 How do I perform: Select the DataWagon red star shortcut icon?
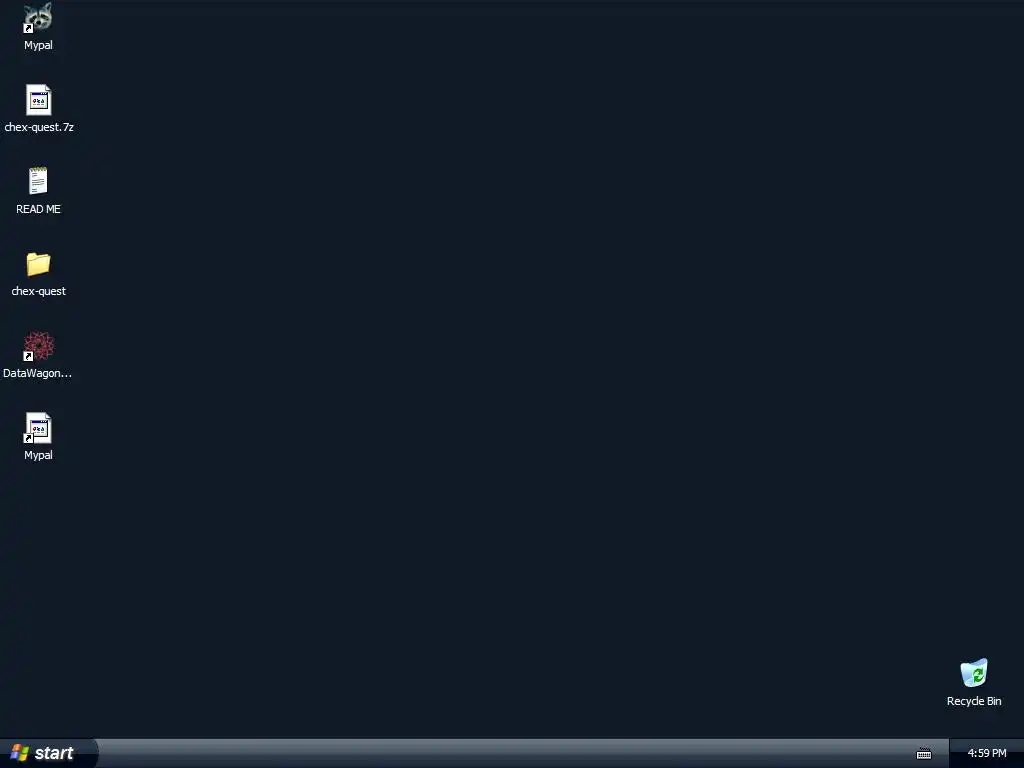click(x=38, y=346)
